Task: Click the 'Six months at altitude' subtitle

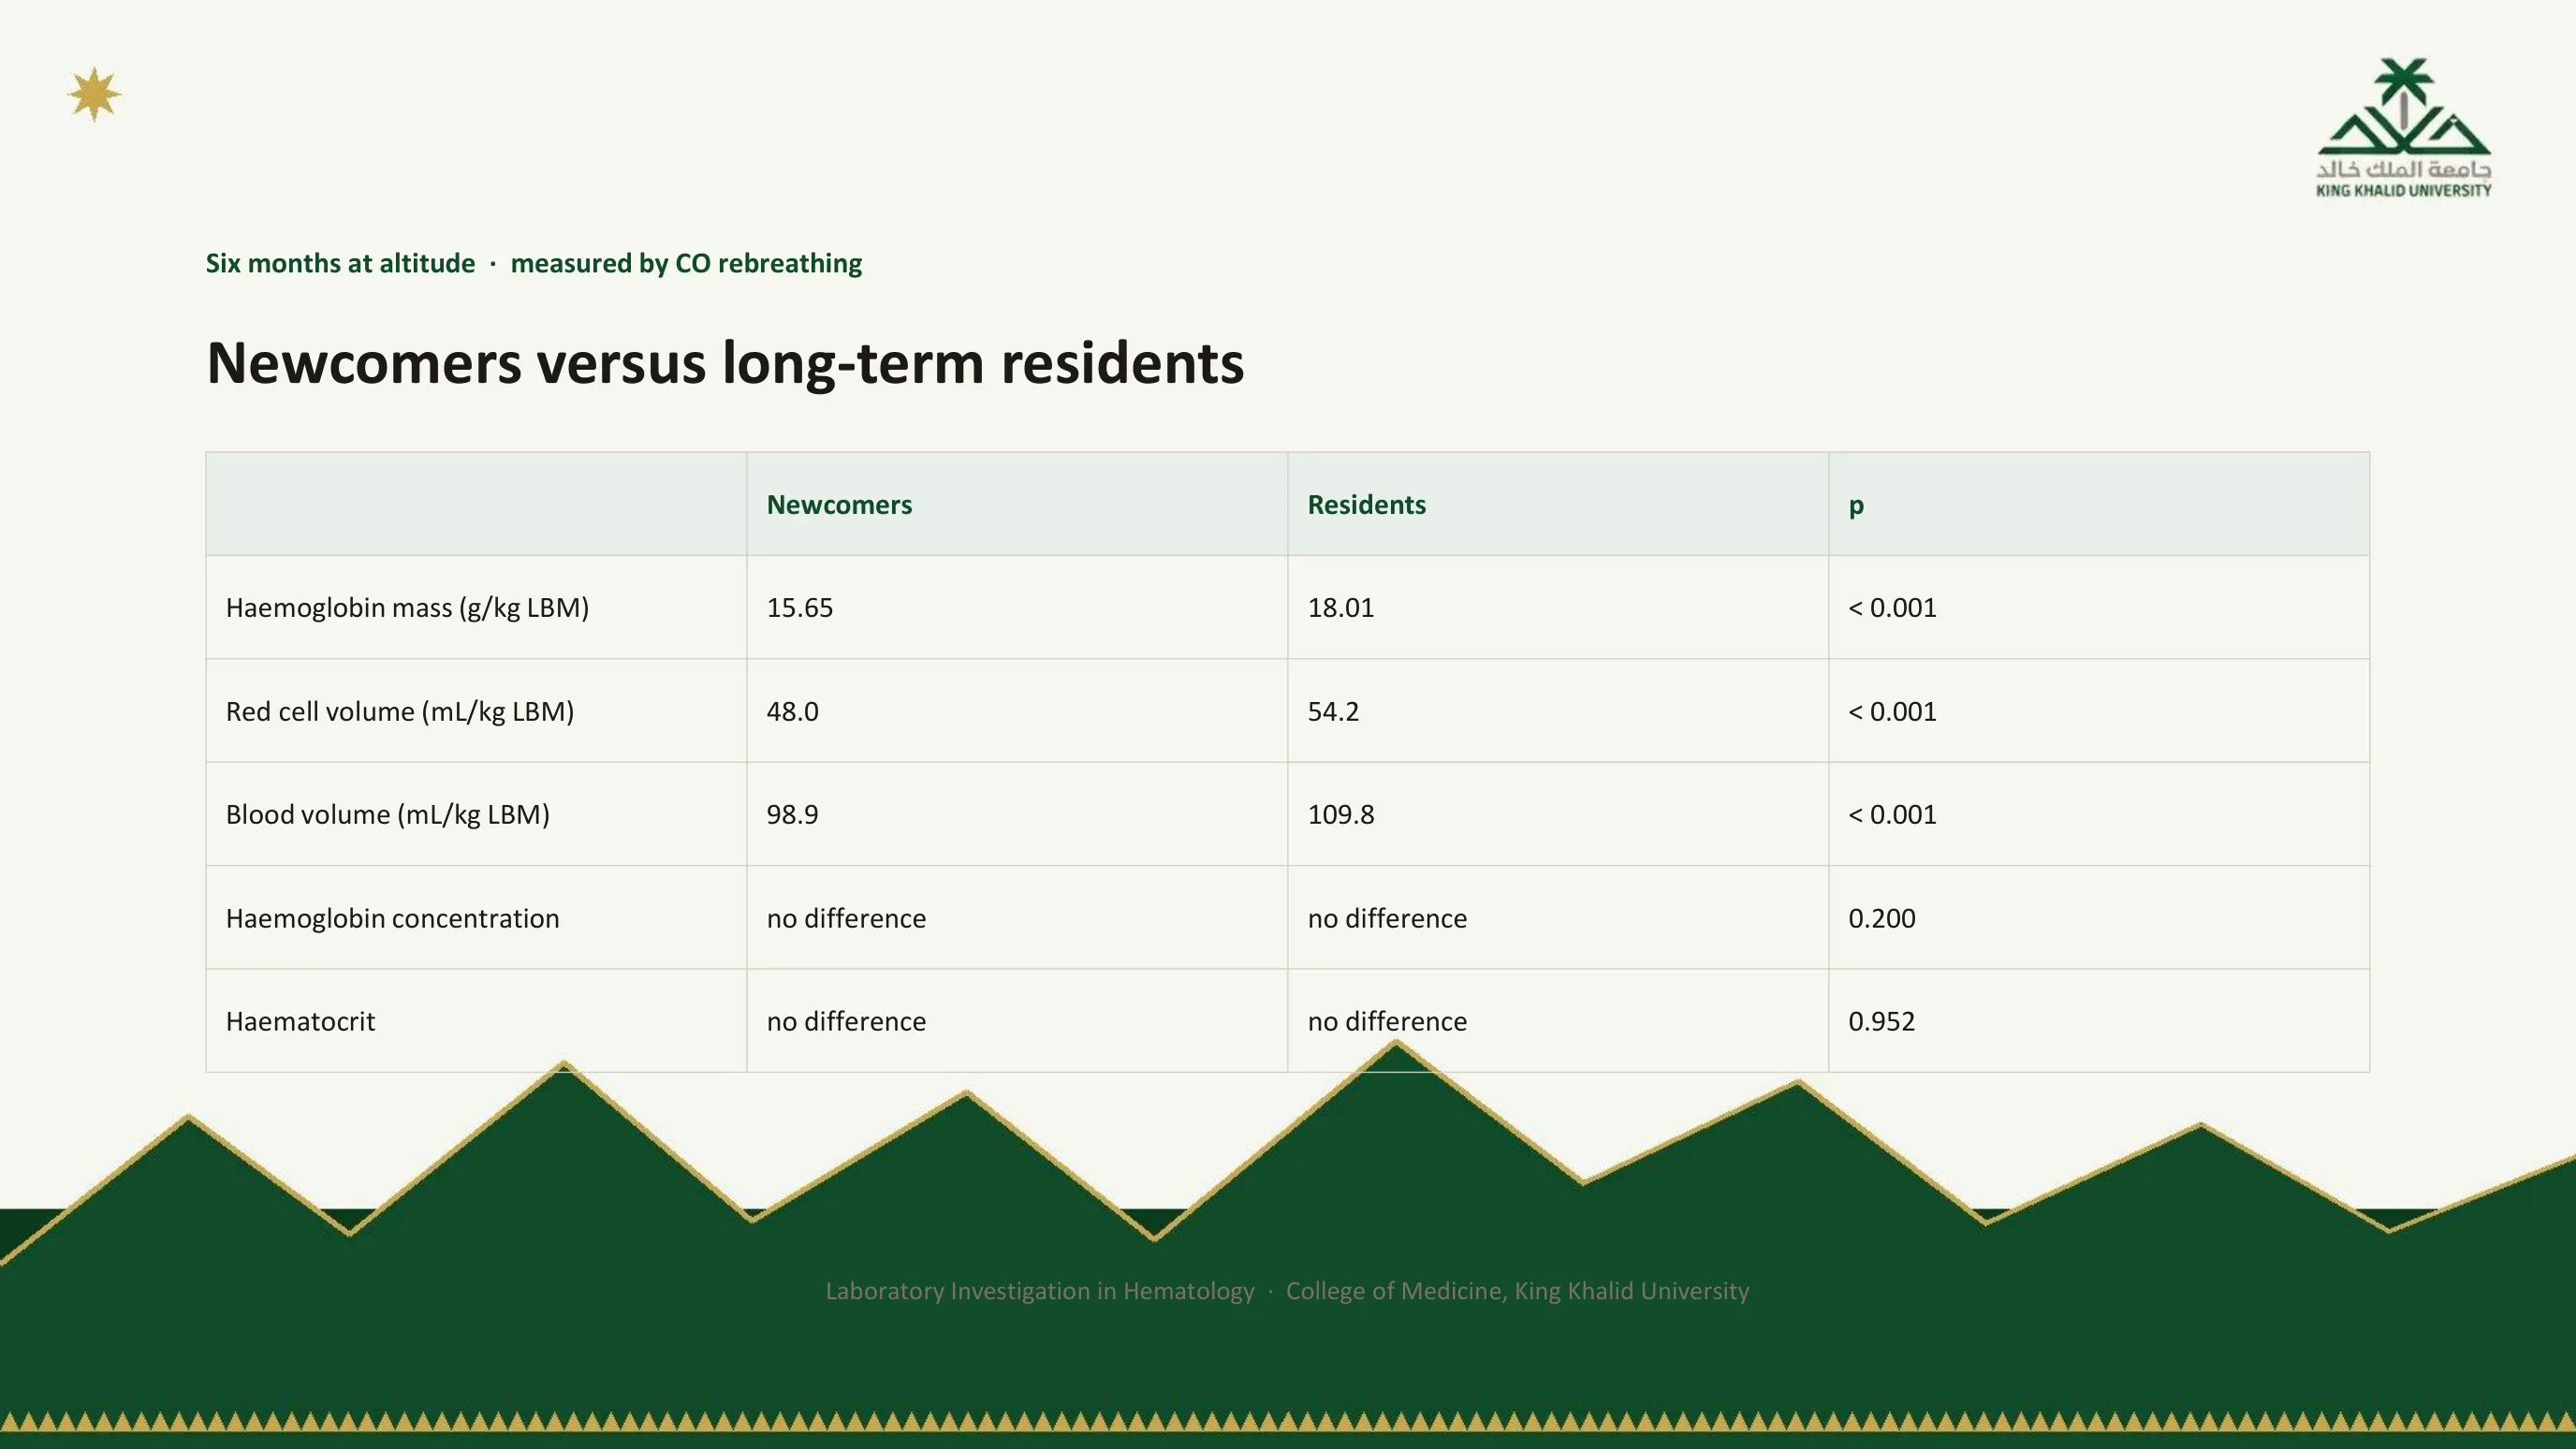Action: click(340, 263)
